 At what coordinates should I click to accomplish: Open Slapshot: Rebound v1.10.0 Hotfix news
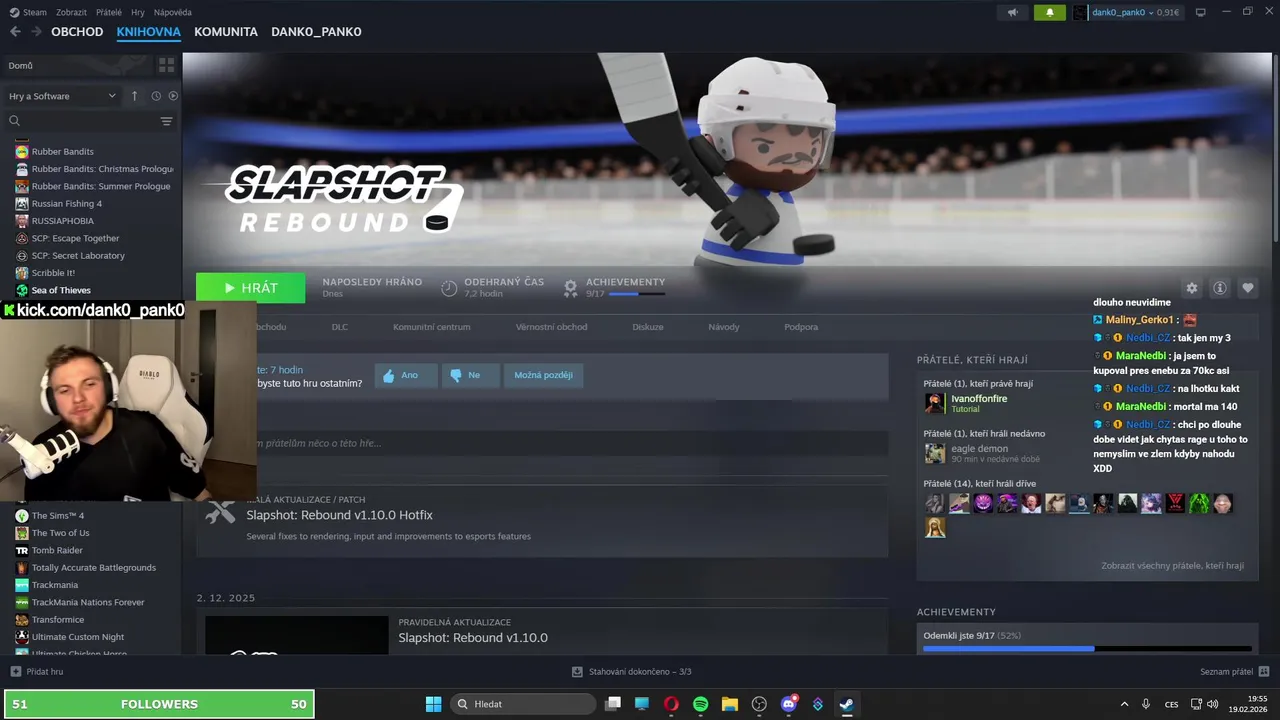[x=339, y=515]
